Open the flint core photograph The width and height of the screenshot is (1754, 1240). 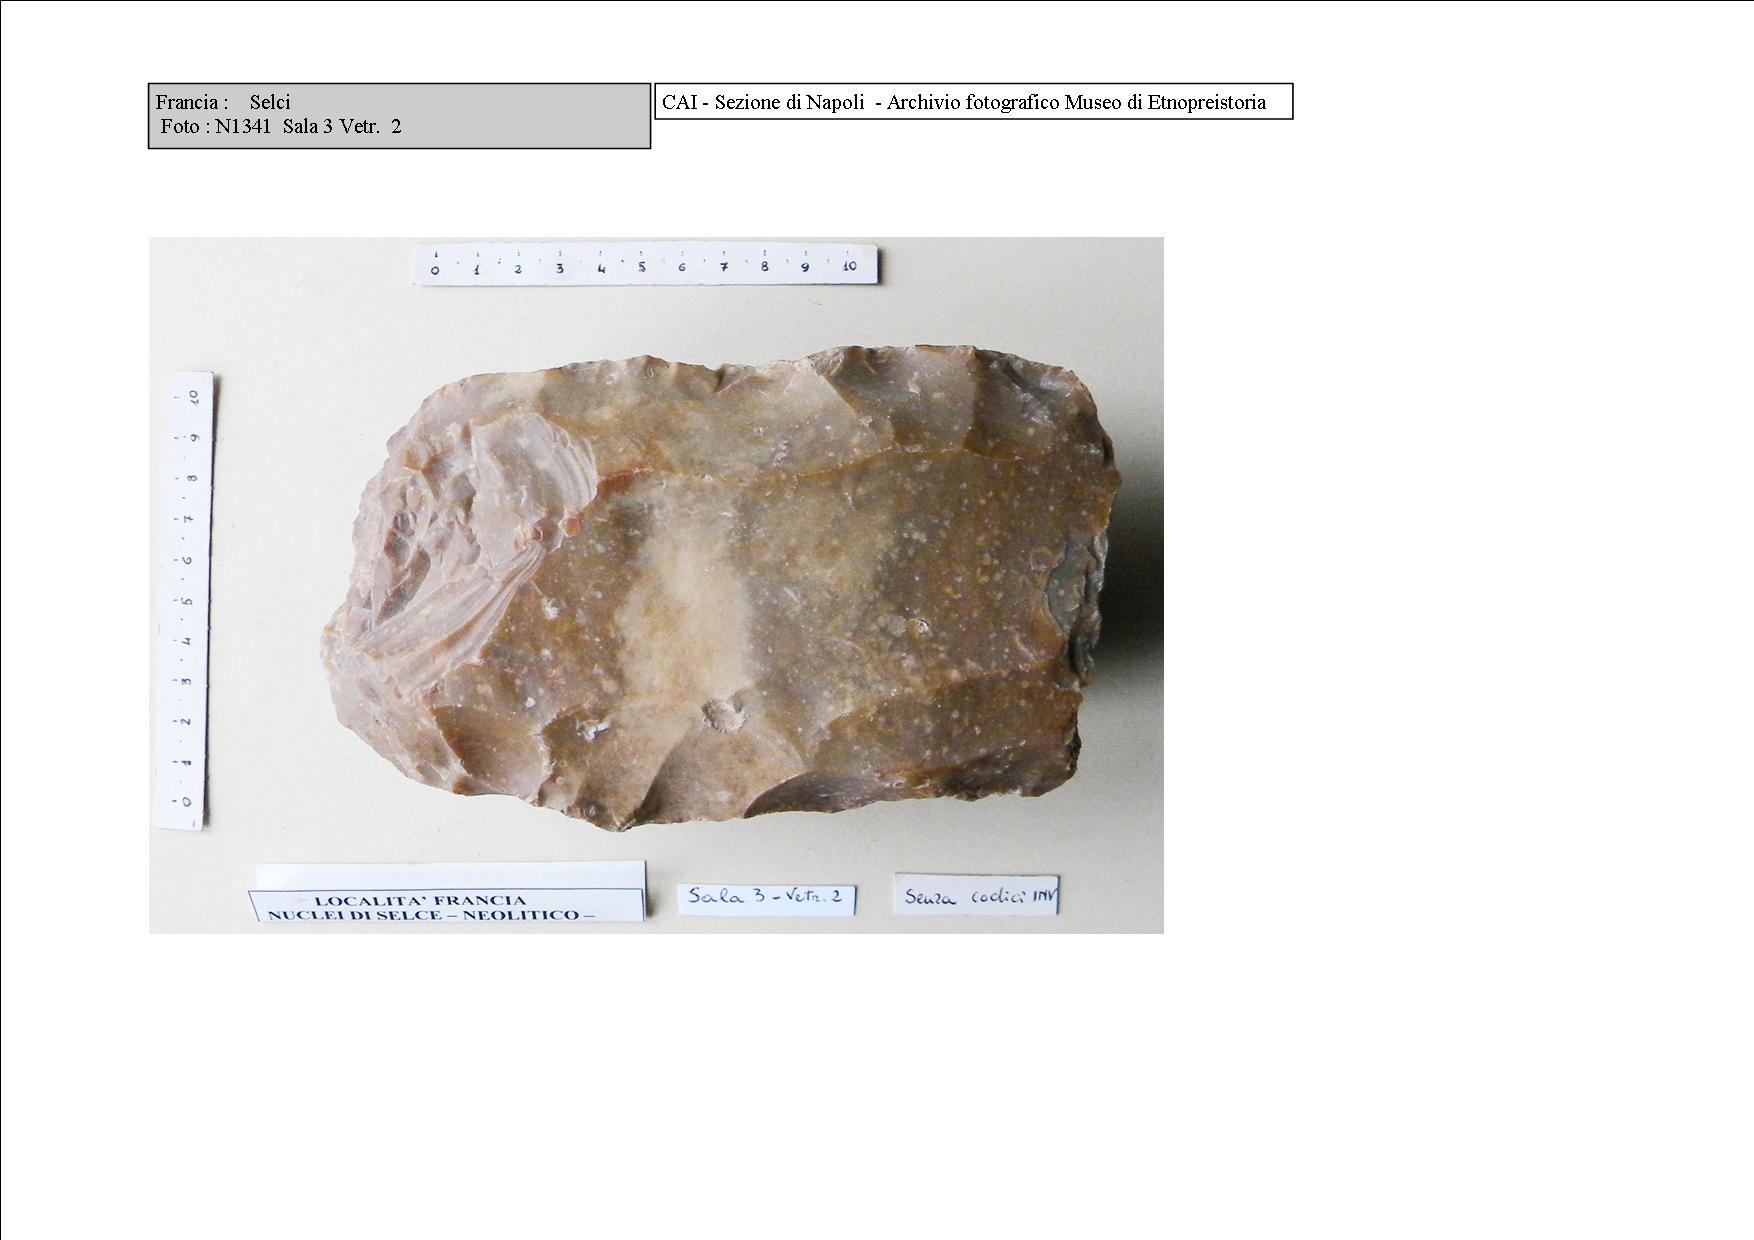click(x=656, y=585)
